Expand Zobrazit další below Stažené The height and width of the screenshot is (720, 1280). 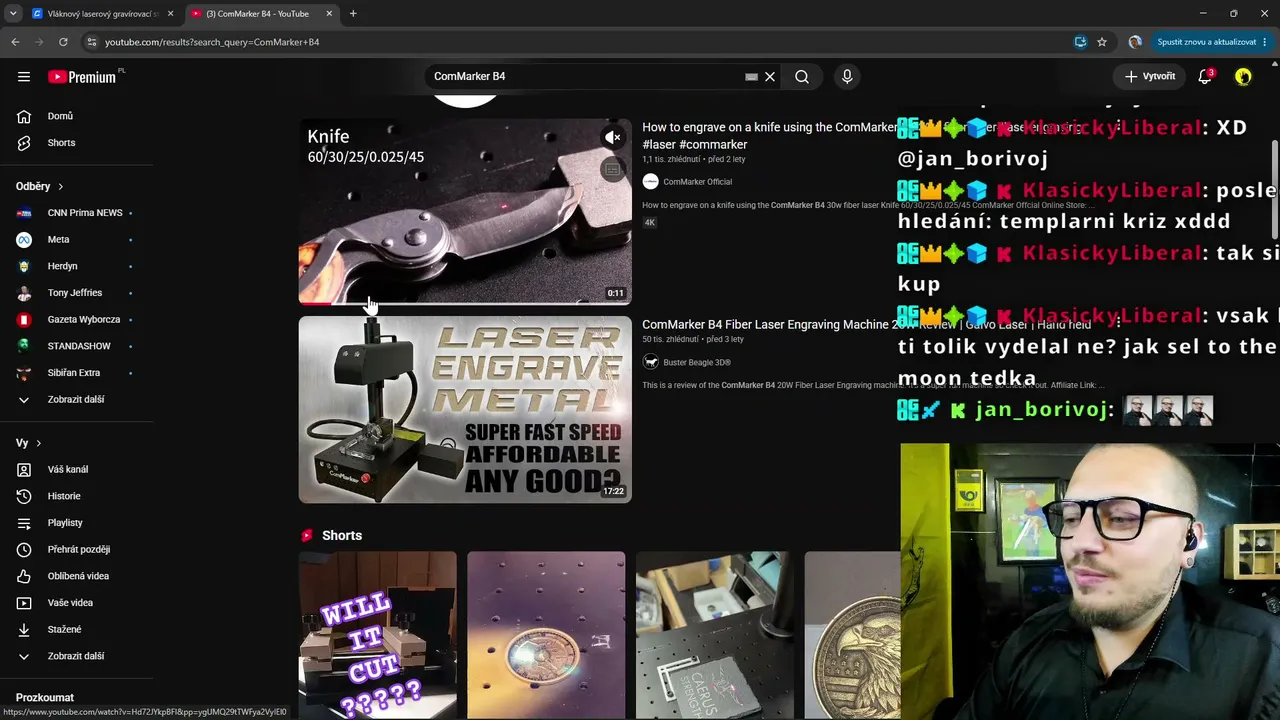coord(77,656)
